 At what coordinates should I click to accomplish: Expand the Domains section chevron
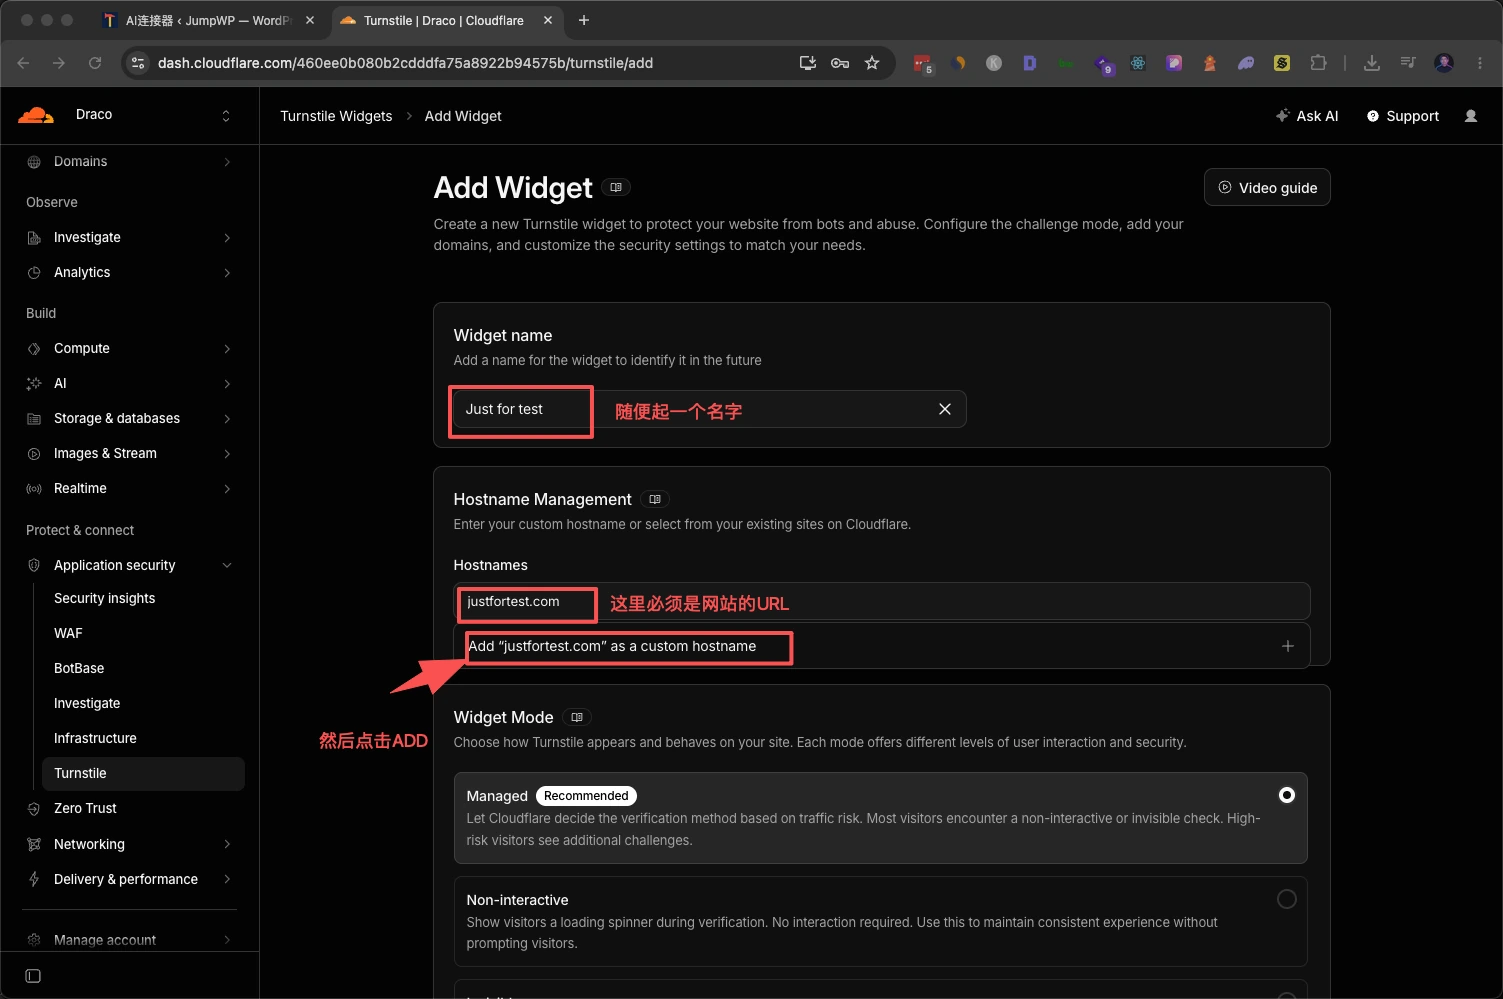pyautogui.click(x=228, y=162)
